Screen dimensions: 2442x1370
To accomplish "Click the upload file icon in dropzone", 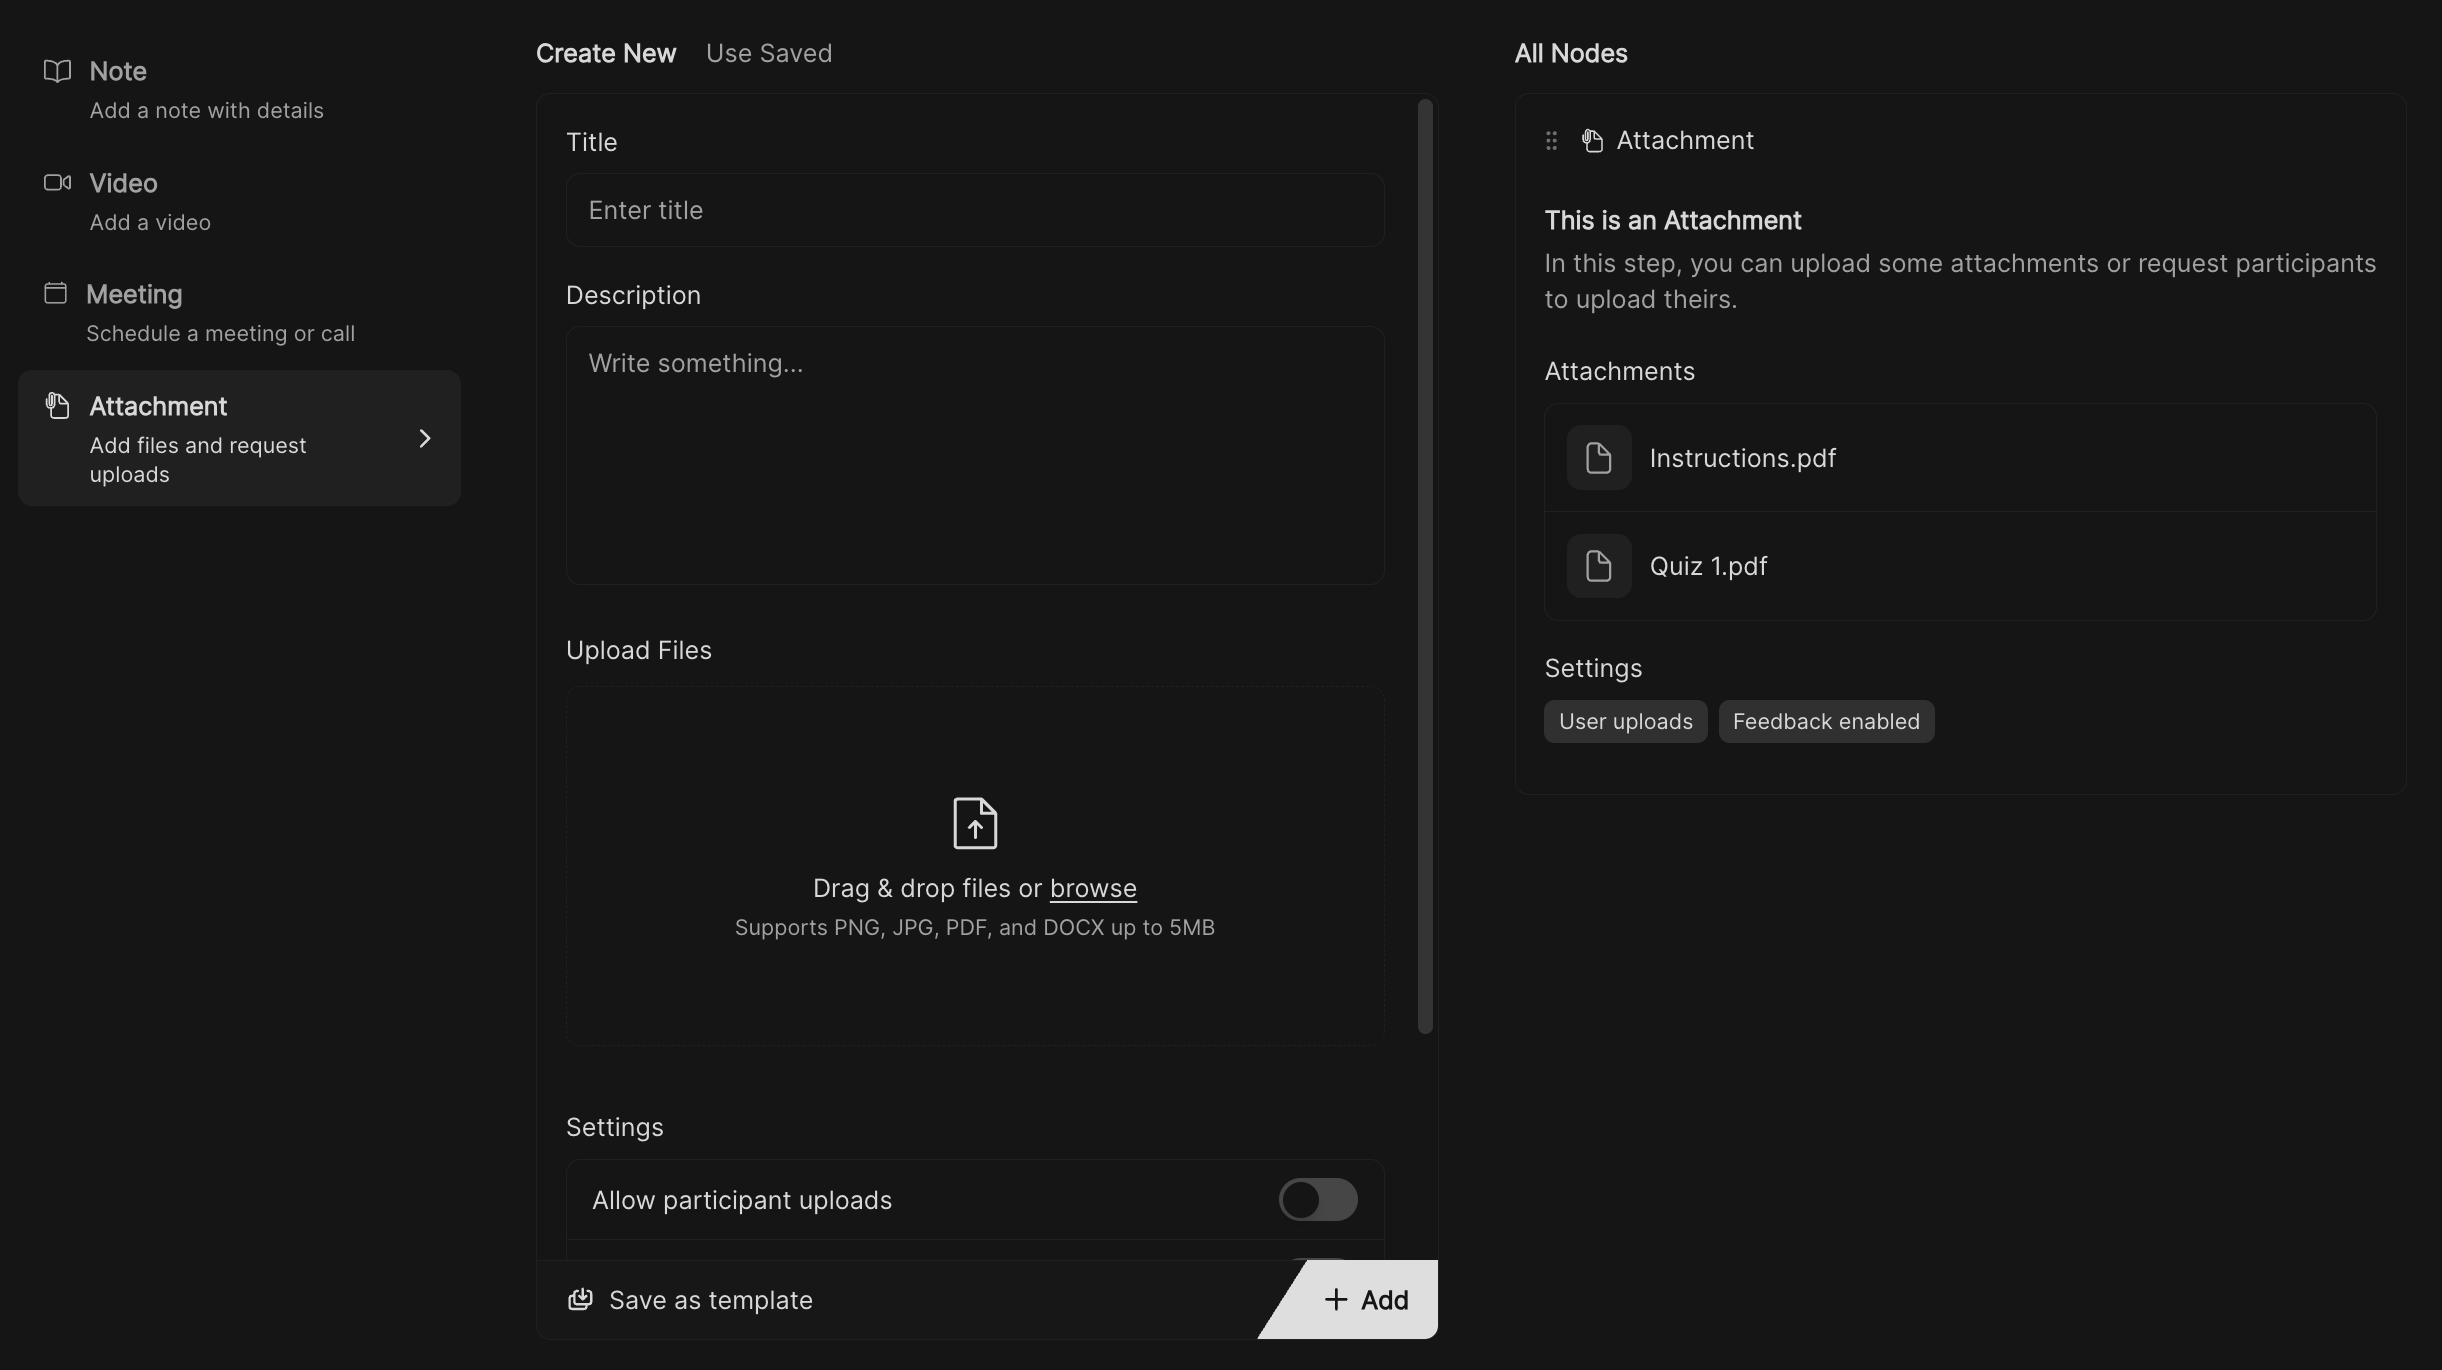I will coord(974,823).
